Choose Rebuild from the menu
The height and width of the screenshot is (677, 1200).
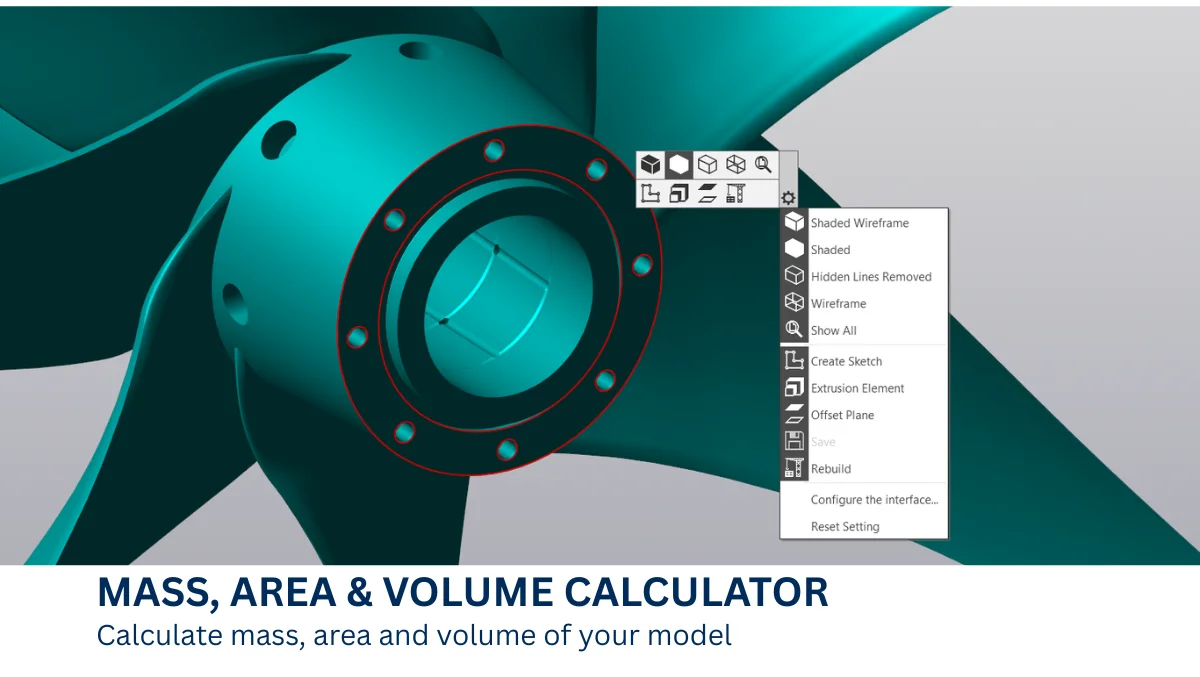click(x=863, y=469)
